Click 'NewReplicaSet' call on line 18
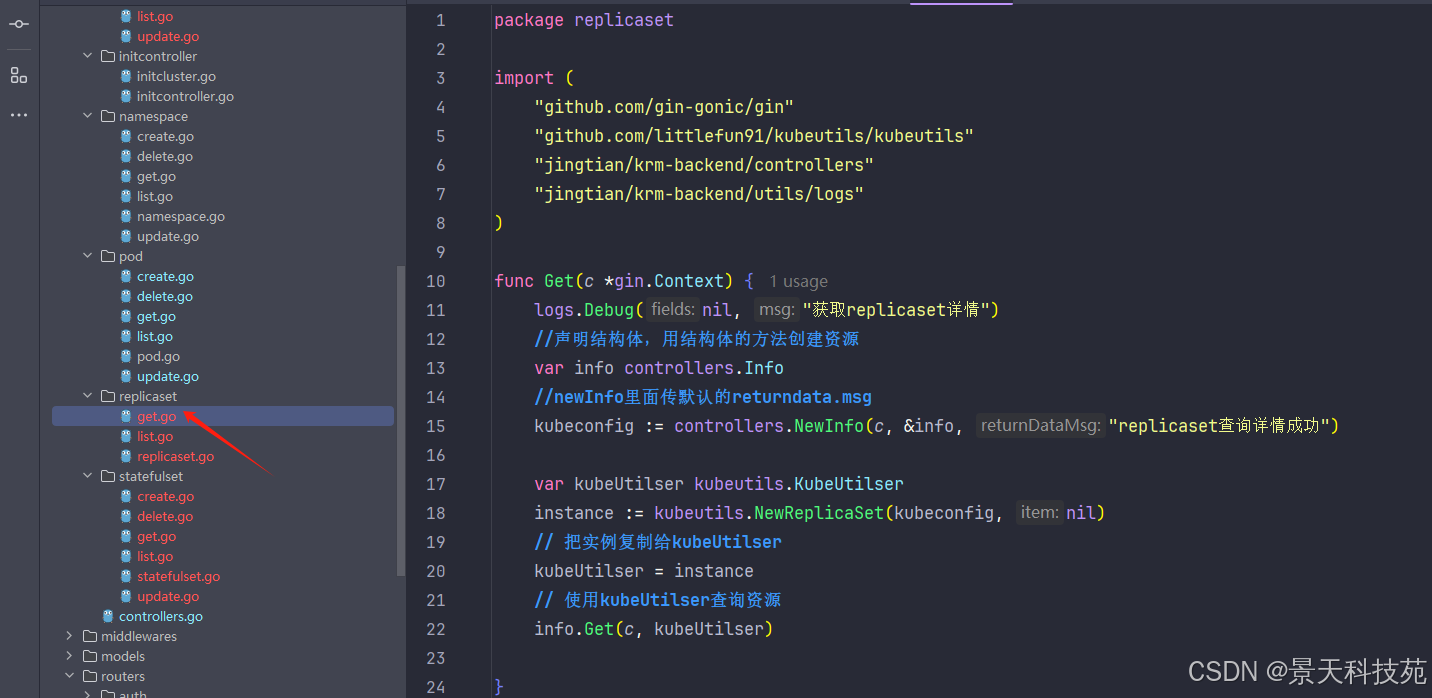This screenshot has width=1432, height=698. click(x=819, y=513)
